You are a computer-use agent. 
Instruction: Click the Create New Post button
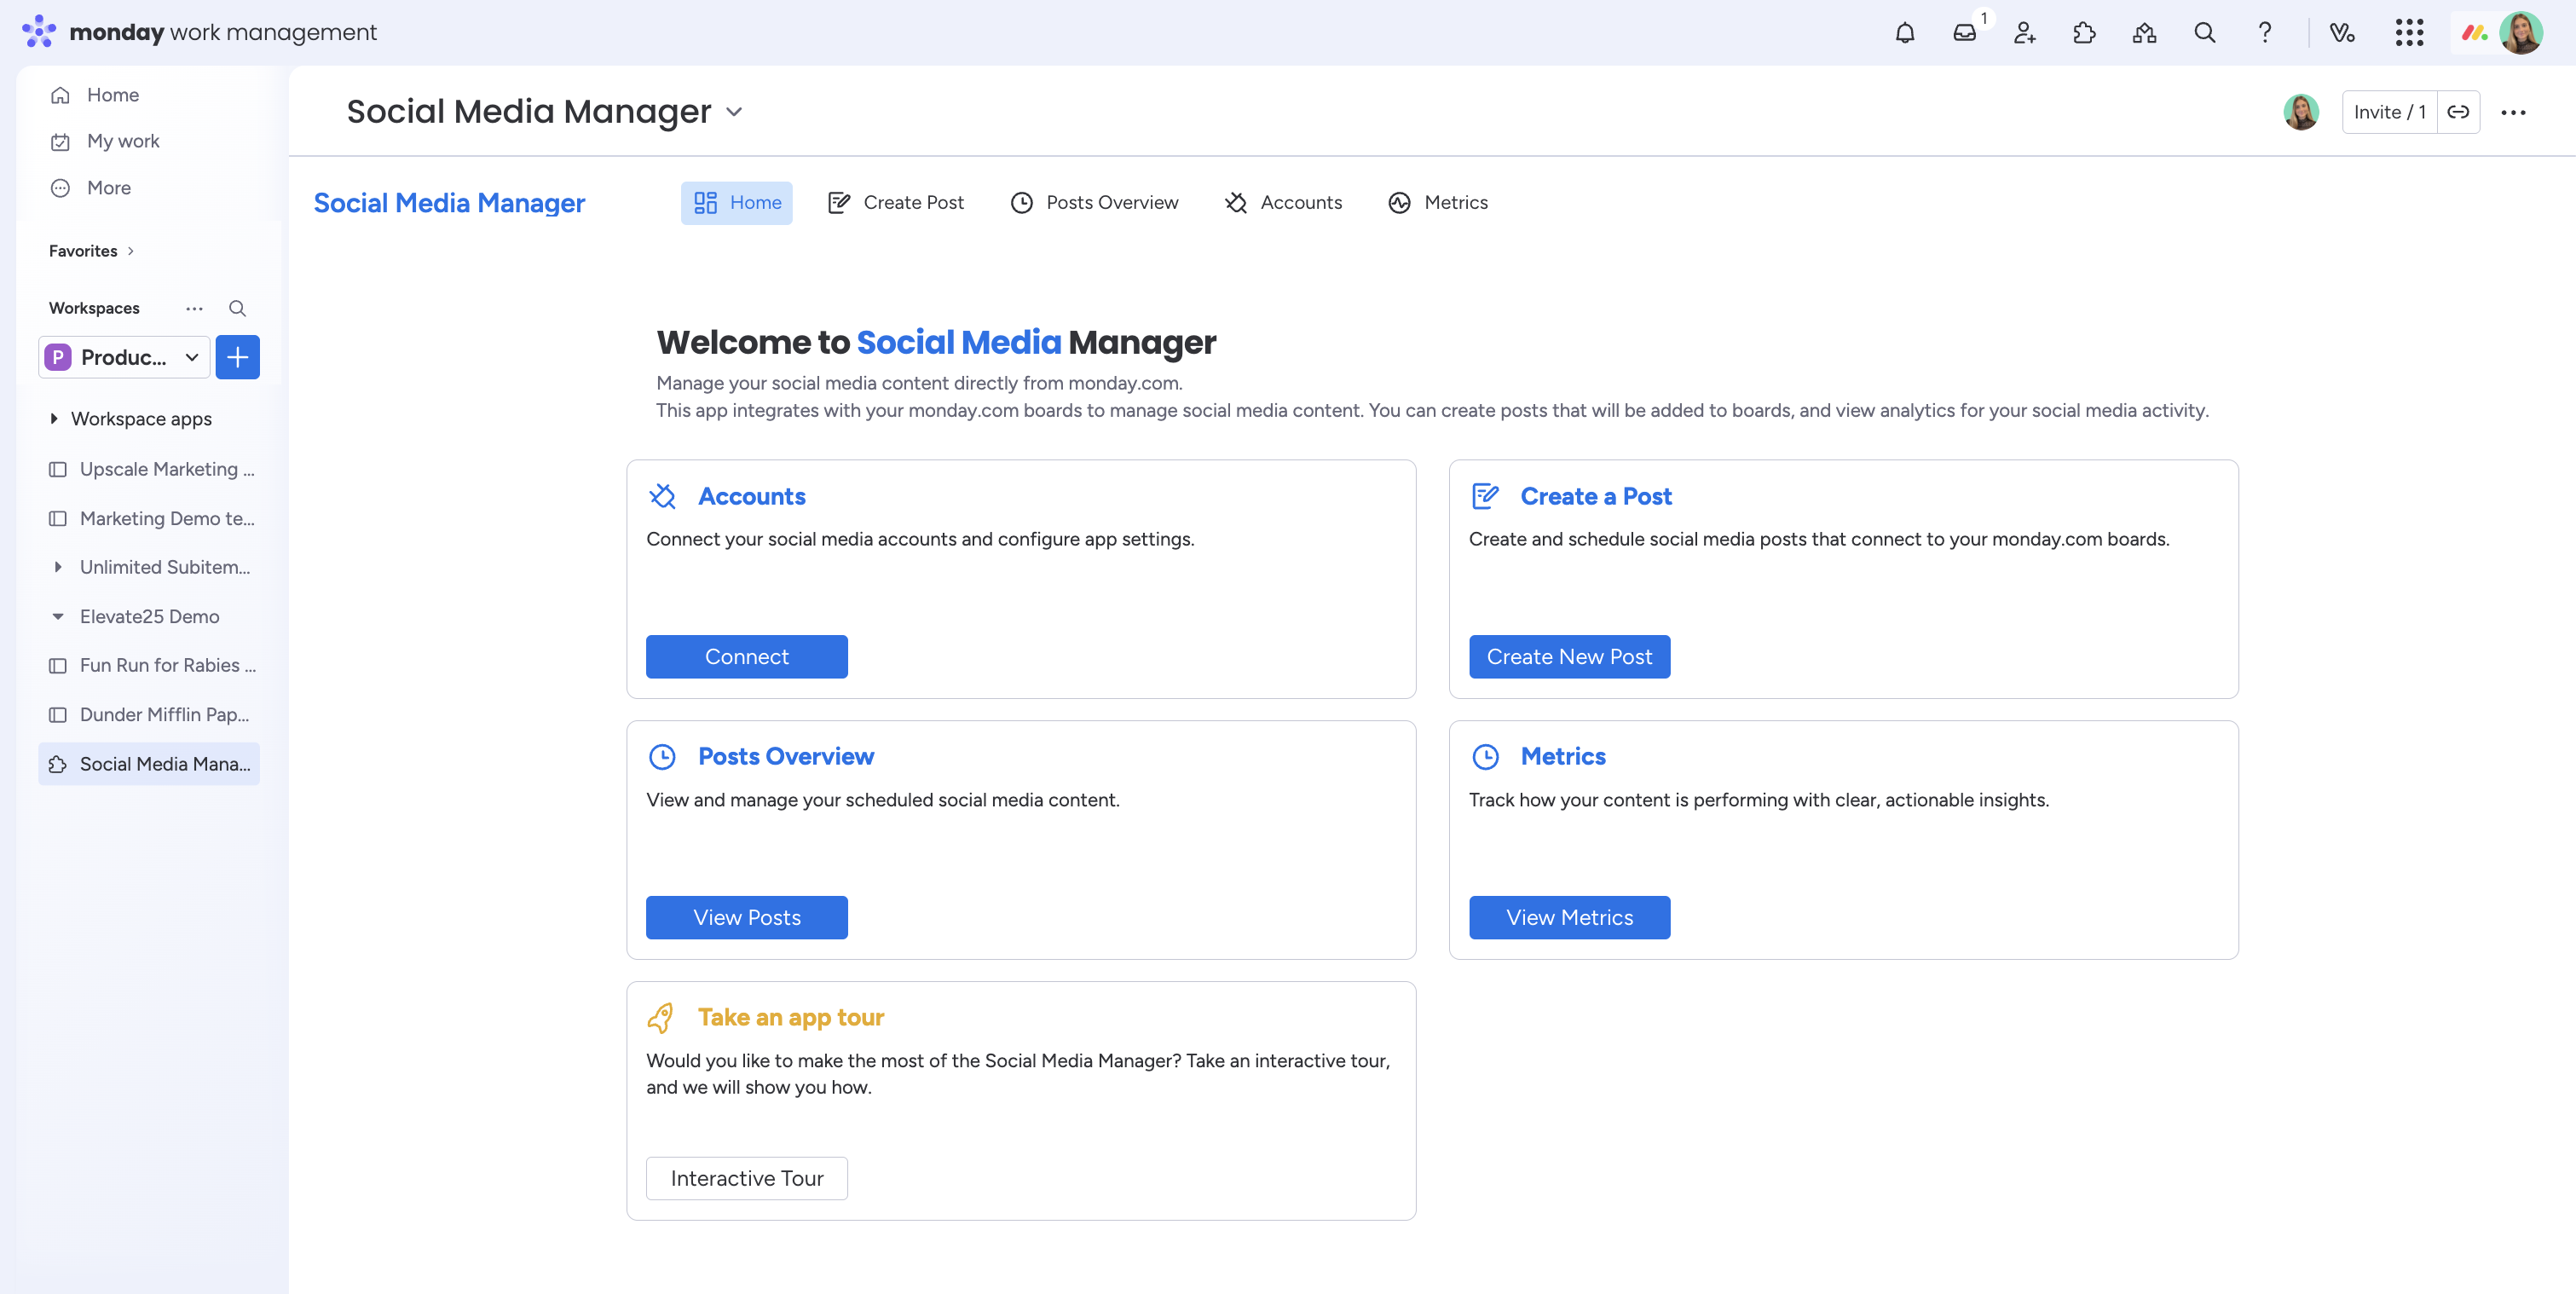[x=1569, y=656]
